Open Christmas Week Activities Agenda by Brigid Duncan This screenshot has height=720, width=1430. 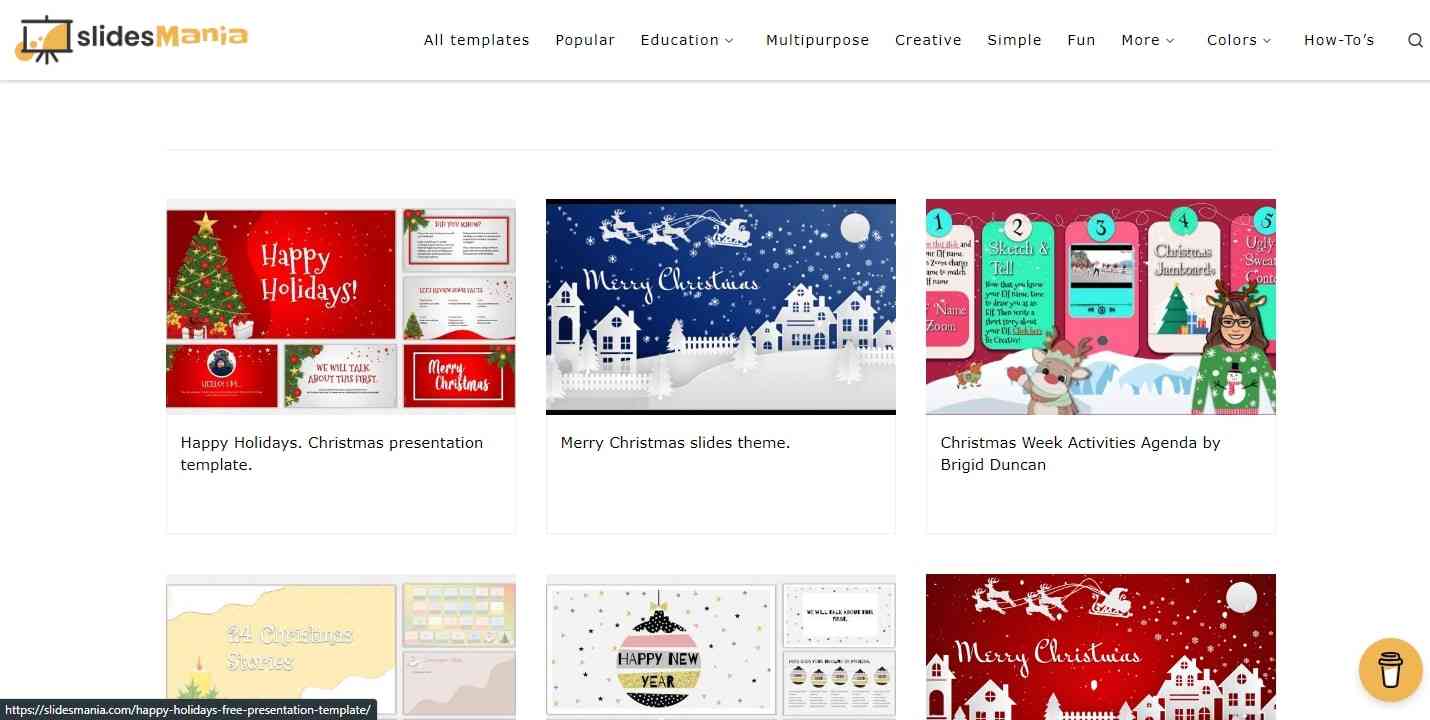tap(1080, 453)
